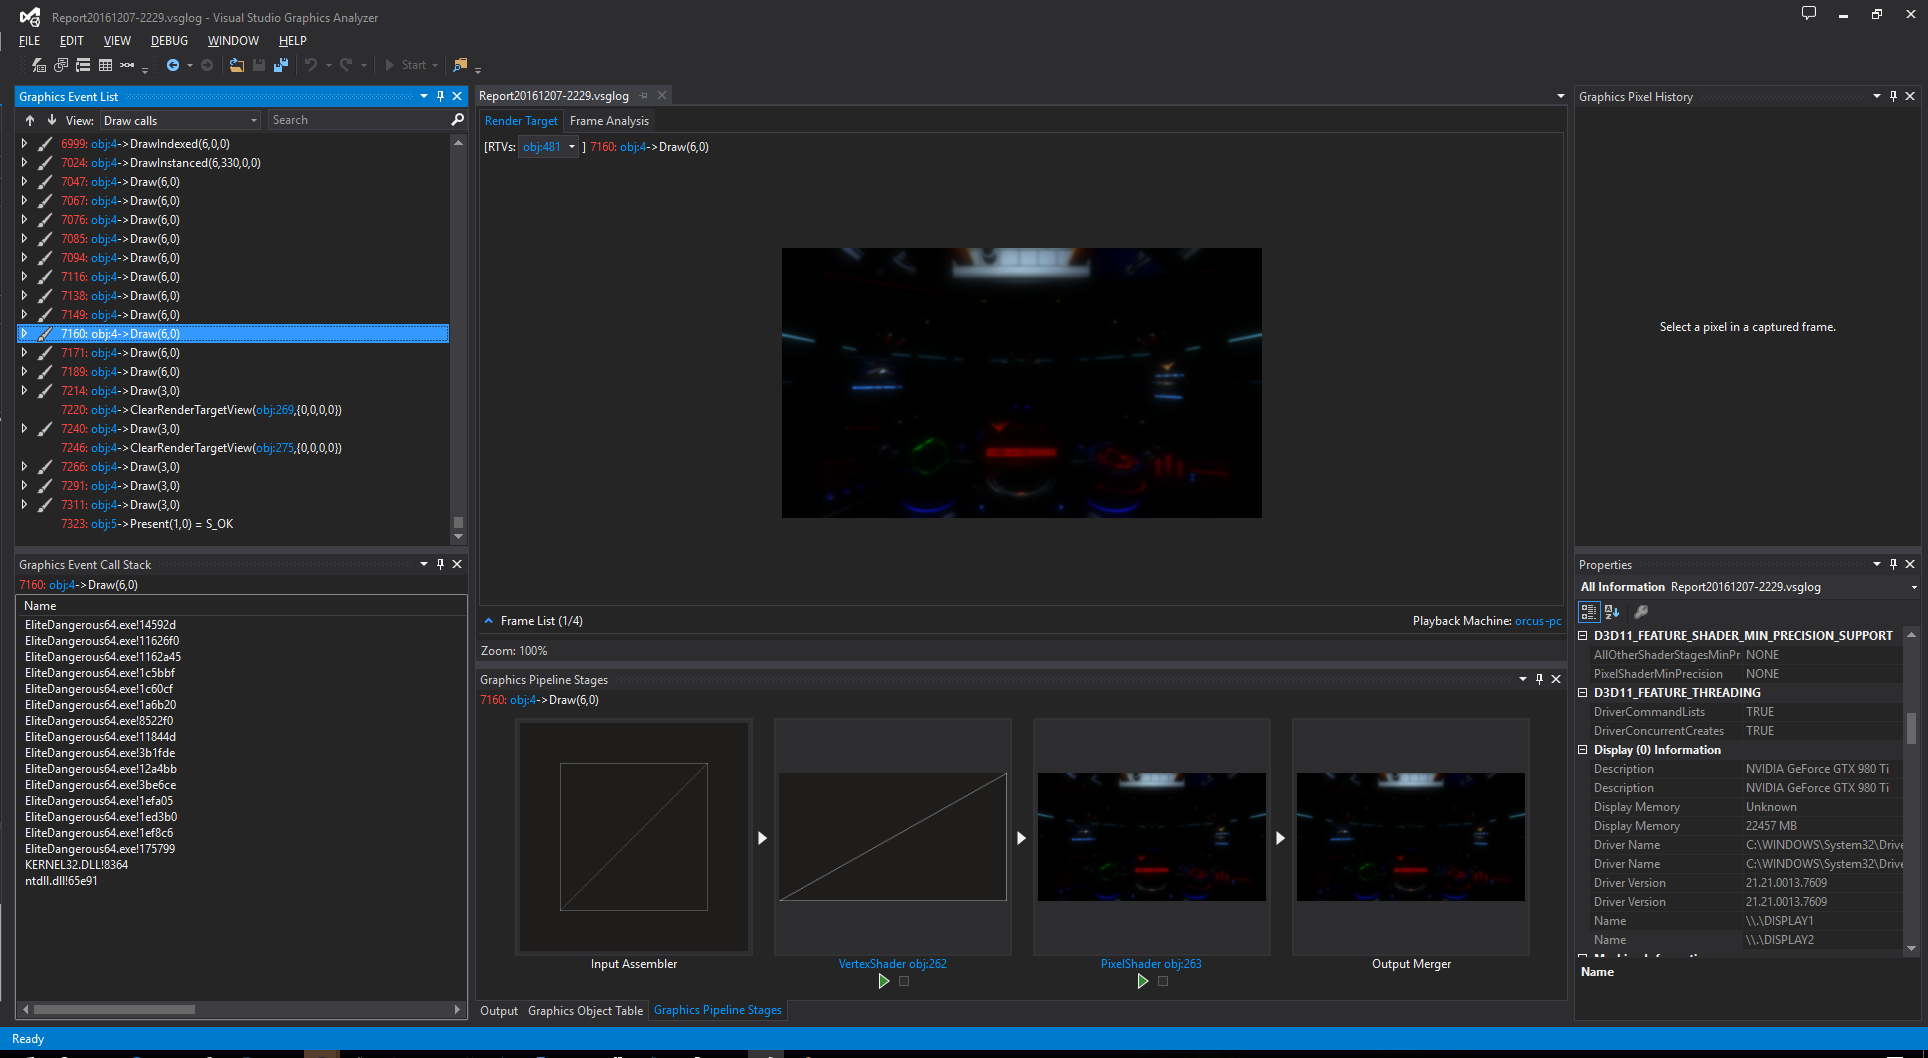Pin the Graphics Event Call Stack panel

pos(440,564)
